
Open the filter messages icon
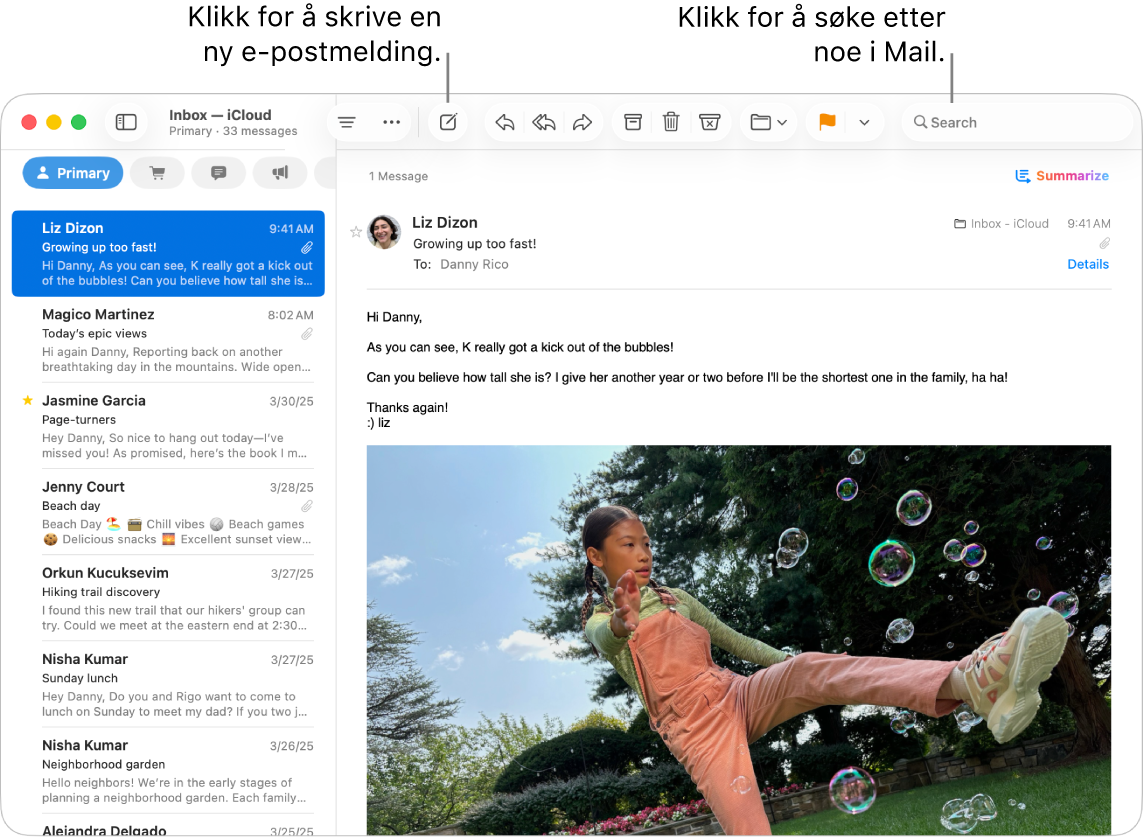346,121
